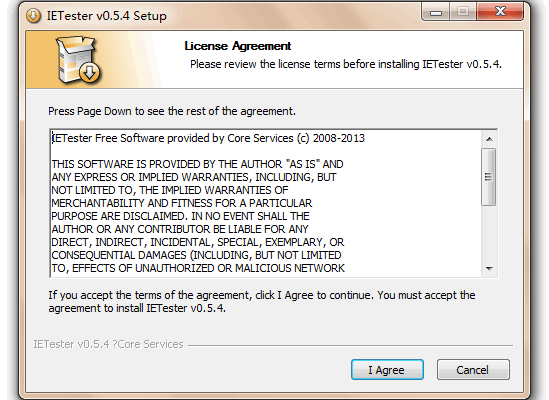The height and width of the screenshot is (400, 549).
Task: Click the IETester v0.5.4 Setup title text
Action: [107, 16]
